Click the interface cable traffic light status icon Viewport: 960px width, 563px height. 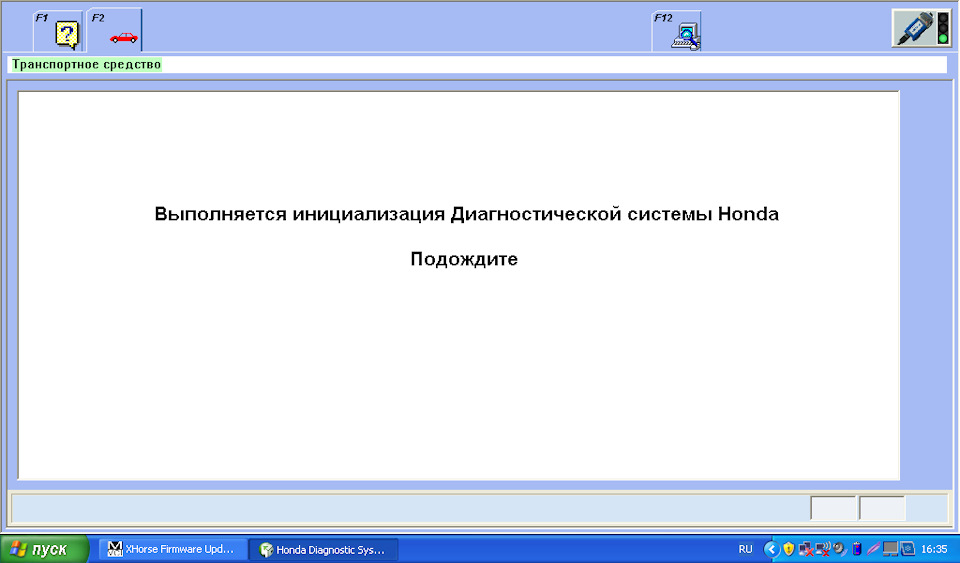click(x=921, y=28)
